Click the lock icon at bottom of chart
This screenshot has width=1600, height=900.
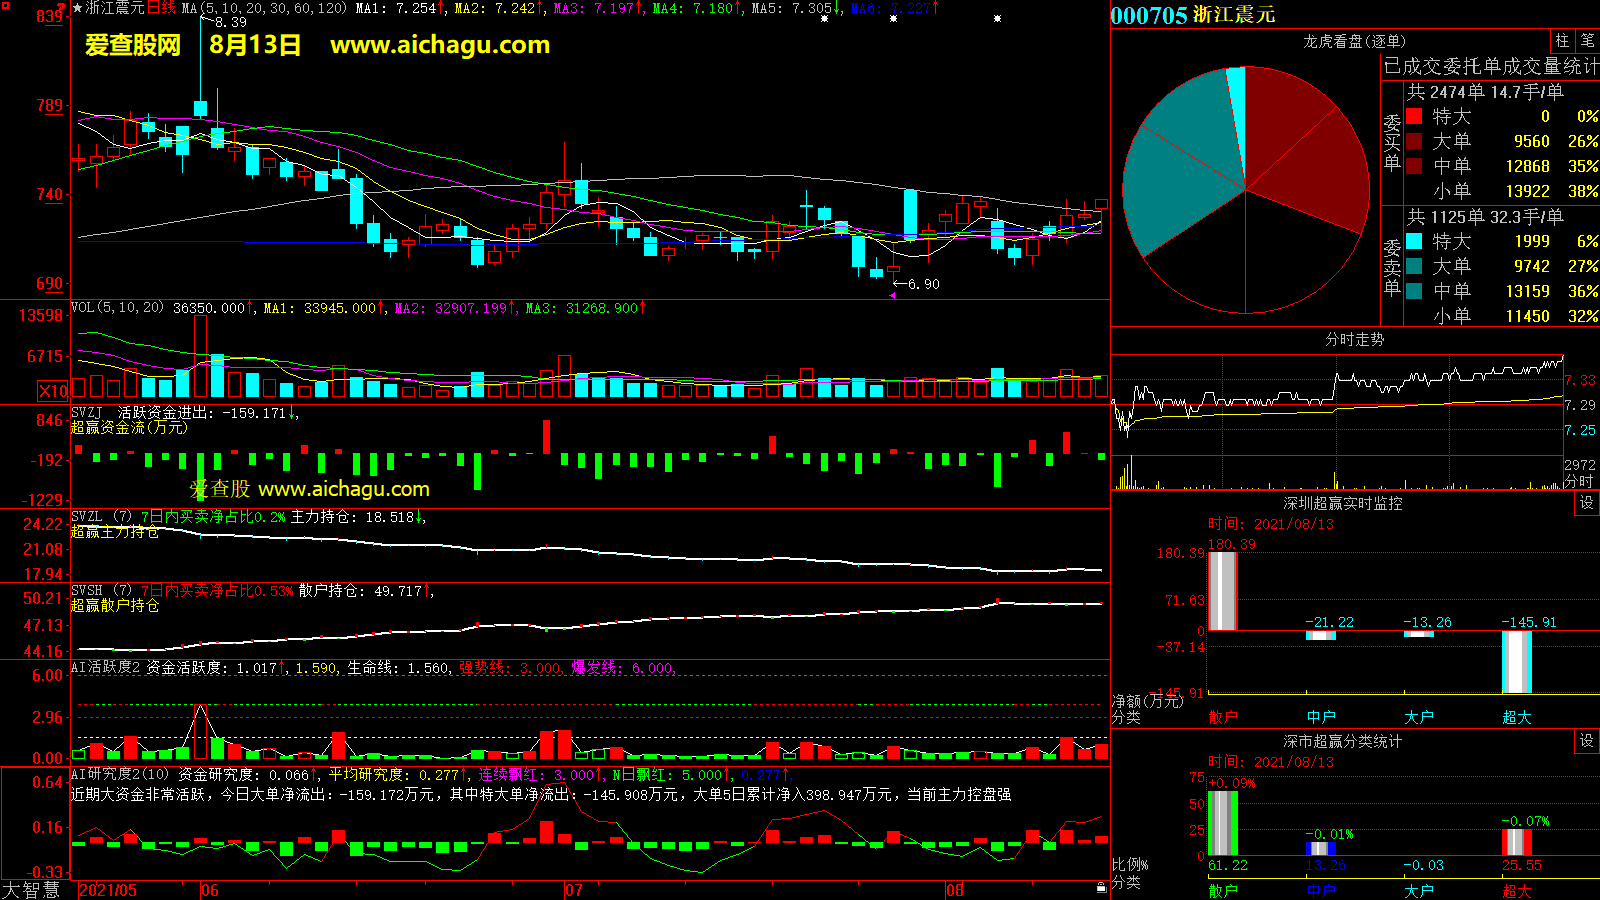pos(1101,886)
